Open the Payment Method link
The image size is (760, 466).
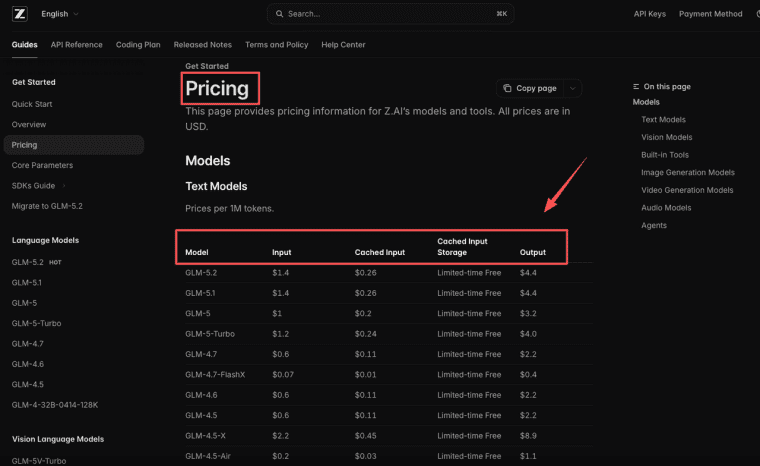point(711,14)
